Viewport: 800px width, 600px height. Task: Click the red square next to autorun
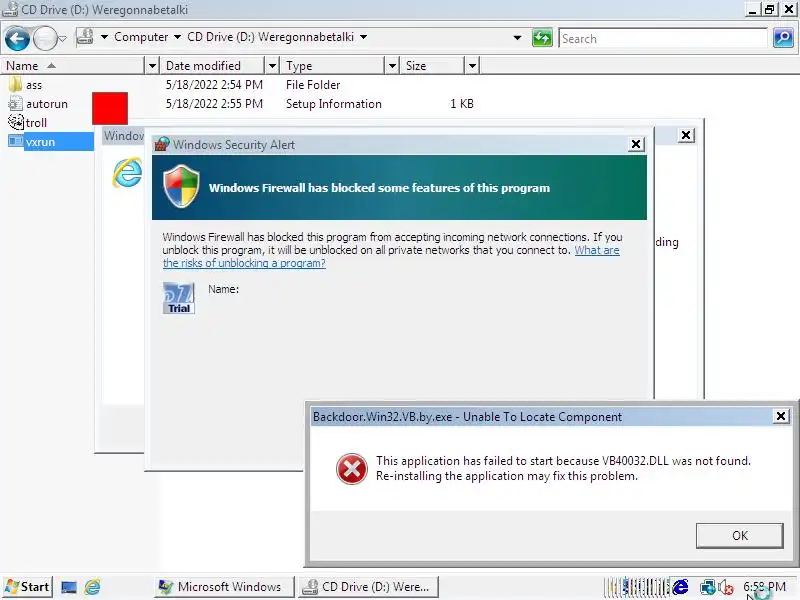[110, 108]
